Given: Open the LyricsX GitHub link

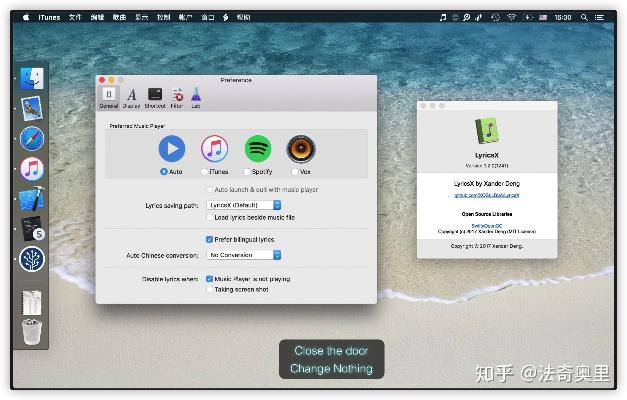Looking at the screenshot, I should point(487,195).
